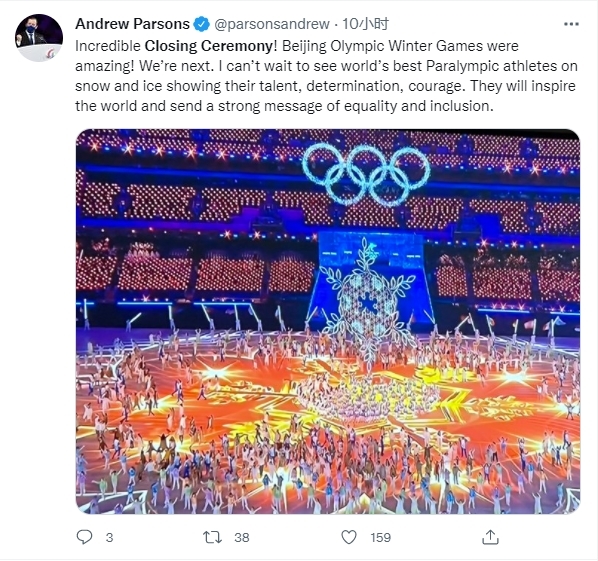Click the share upload icon

[x=490, y=537]
